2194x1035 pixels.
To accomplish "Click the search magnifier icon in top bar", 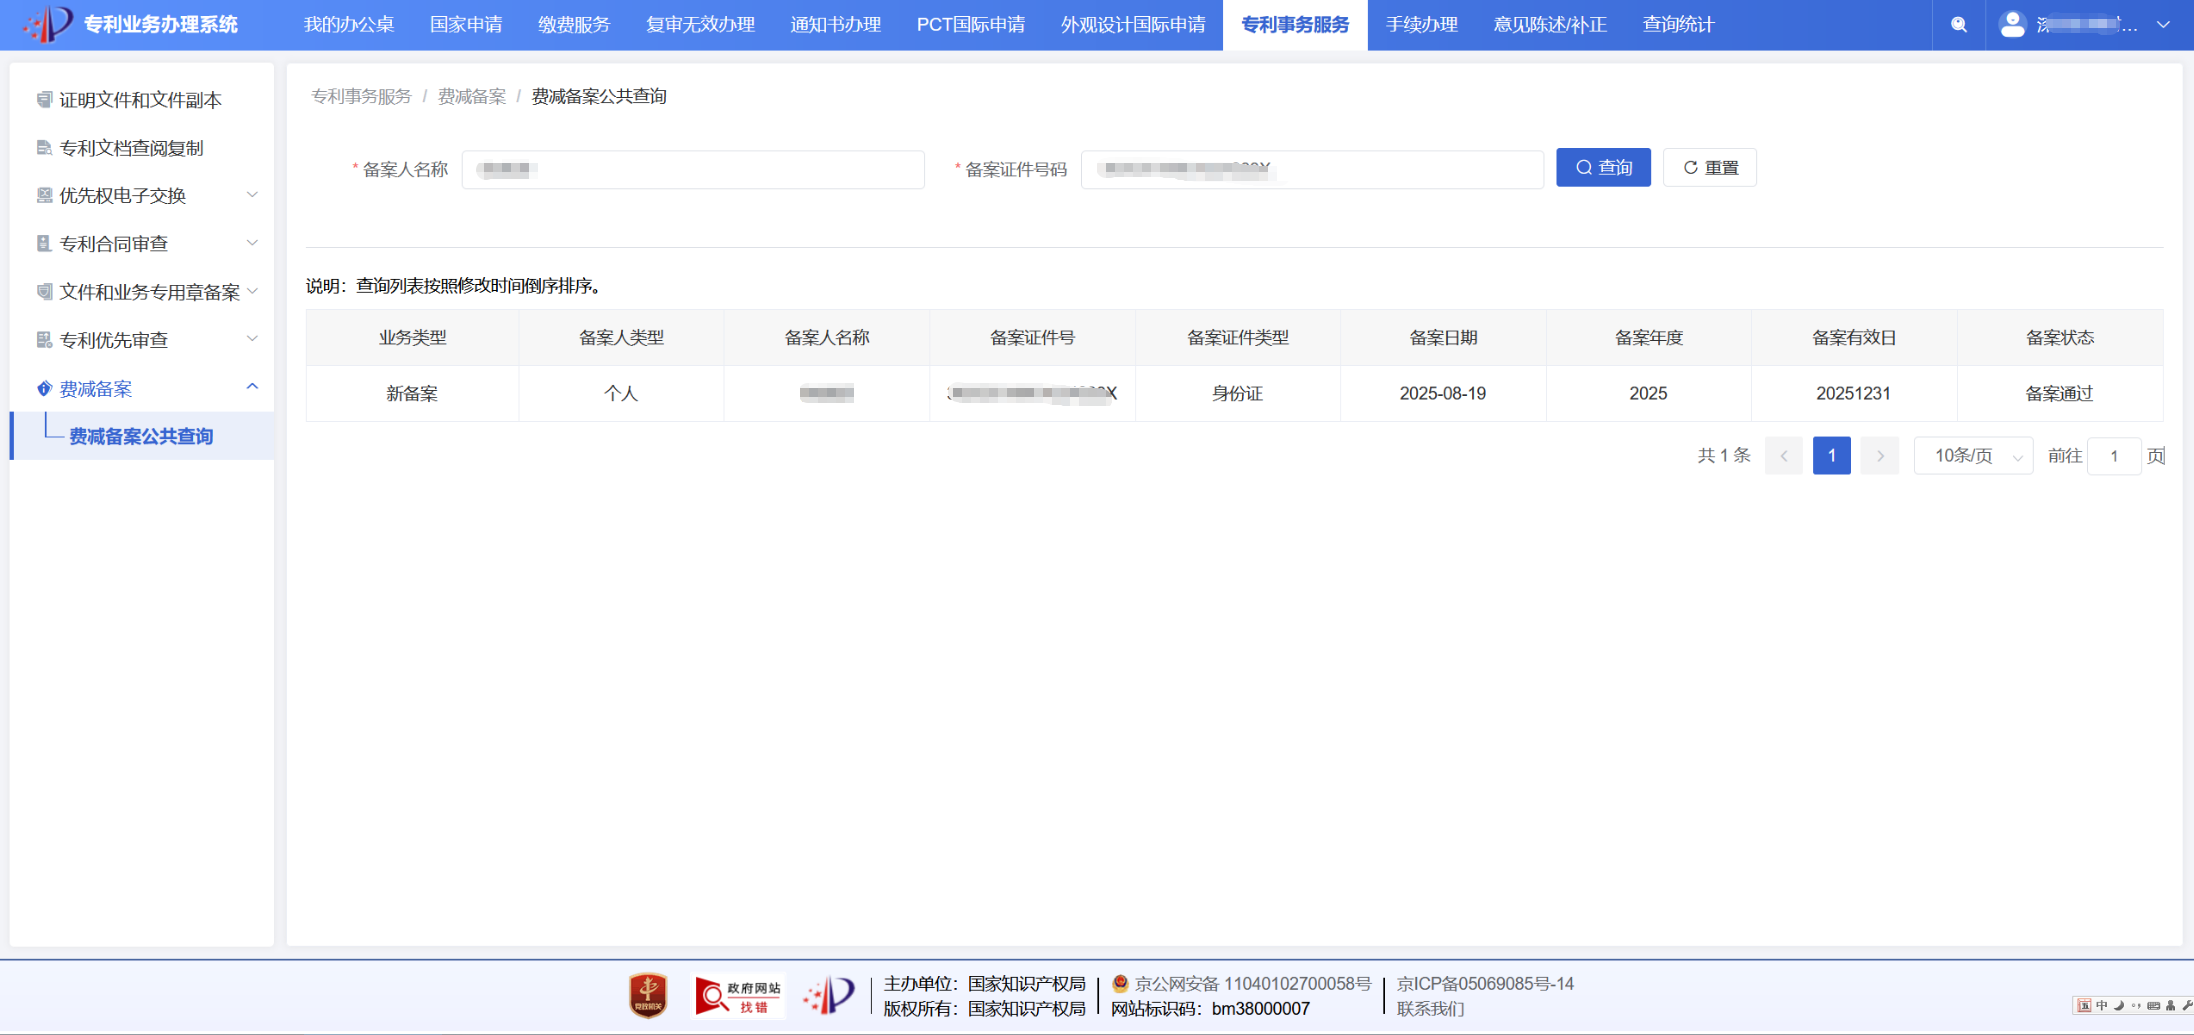I will click(x=1958, y=25).
